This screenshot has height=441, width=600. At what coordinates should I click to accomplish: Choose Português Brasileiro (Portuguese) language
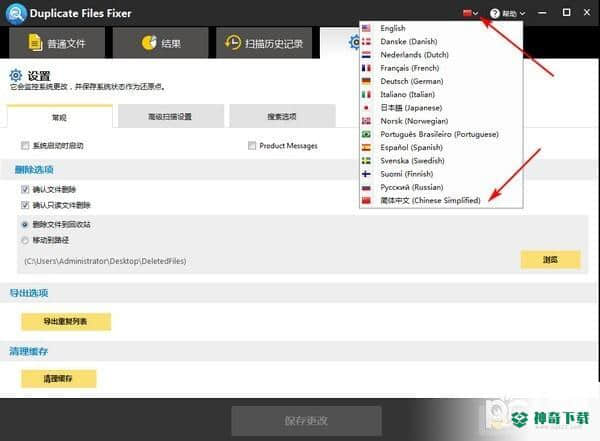441,134
